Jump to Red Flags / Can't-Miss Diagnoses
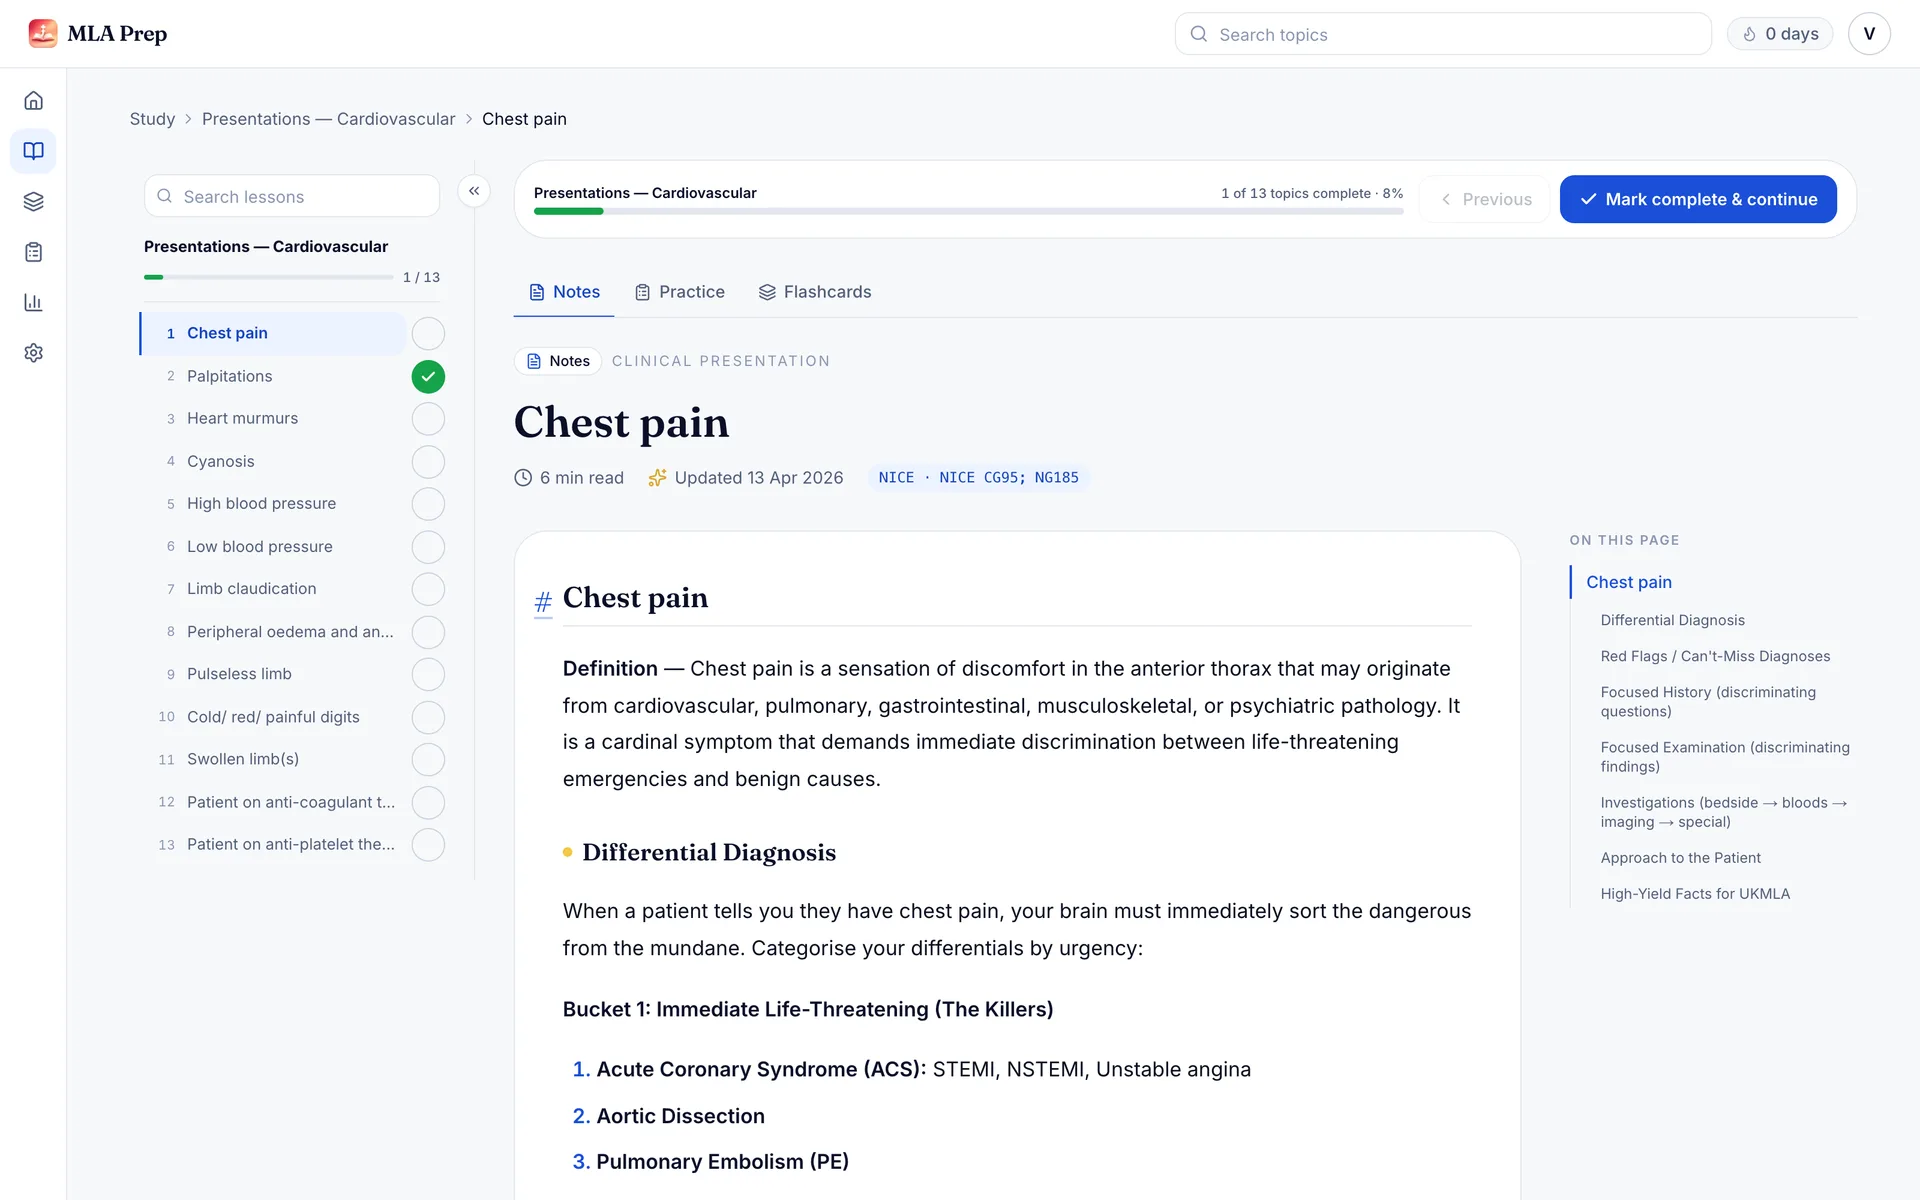 click(x=1715, y=656)
